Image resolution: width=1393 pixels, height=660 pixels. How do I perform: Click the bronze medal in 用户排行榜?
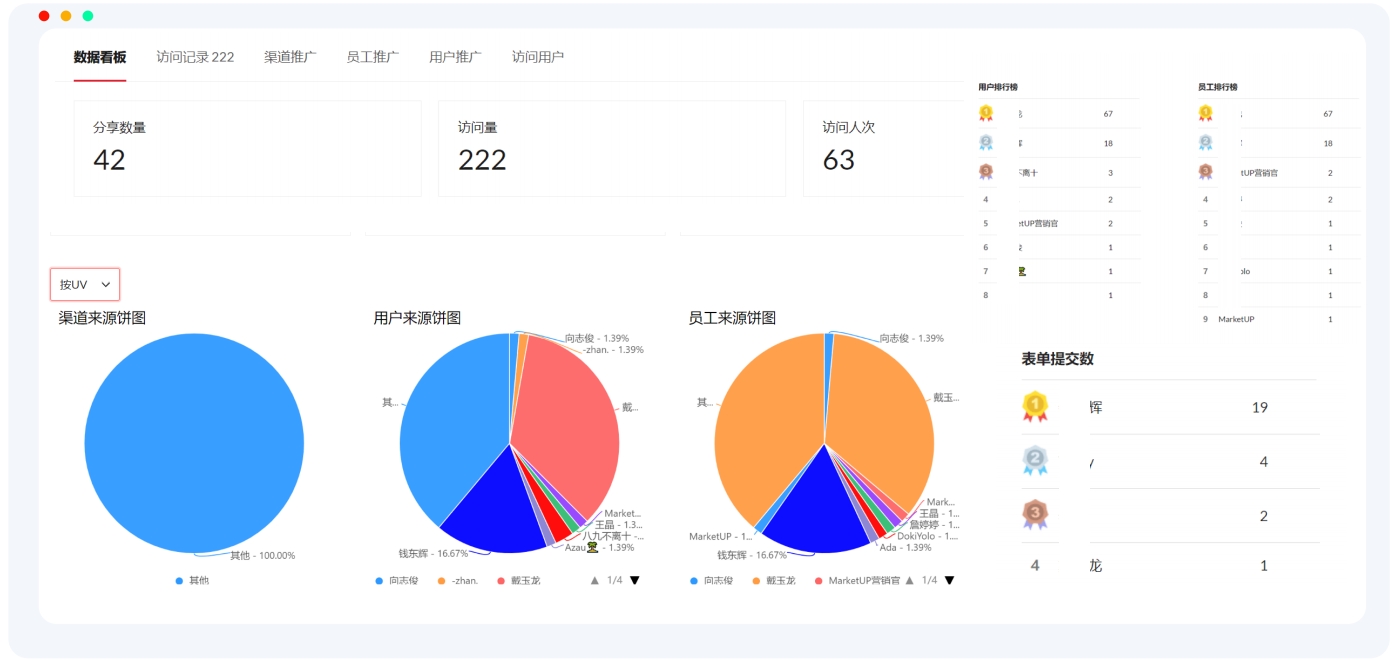[985, 172]
